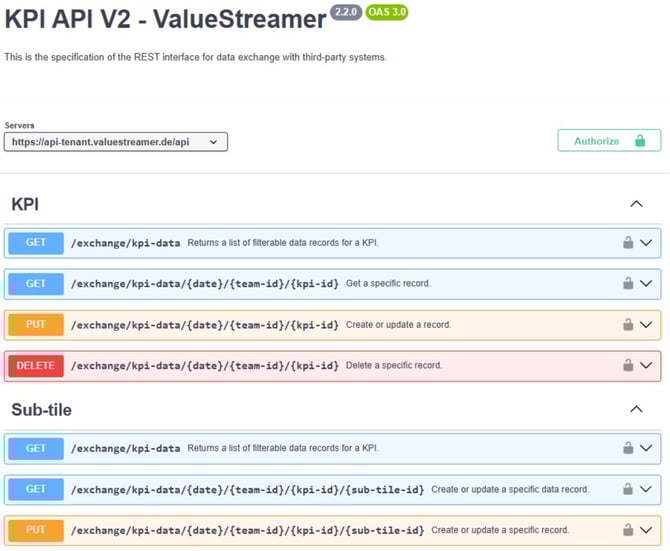Click the Sub-tile section heading
670x551 pixels.
[x=41, y=410]
